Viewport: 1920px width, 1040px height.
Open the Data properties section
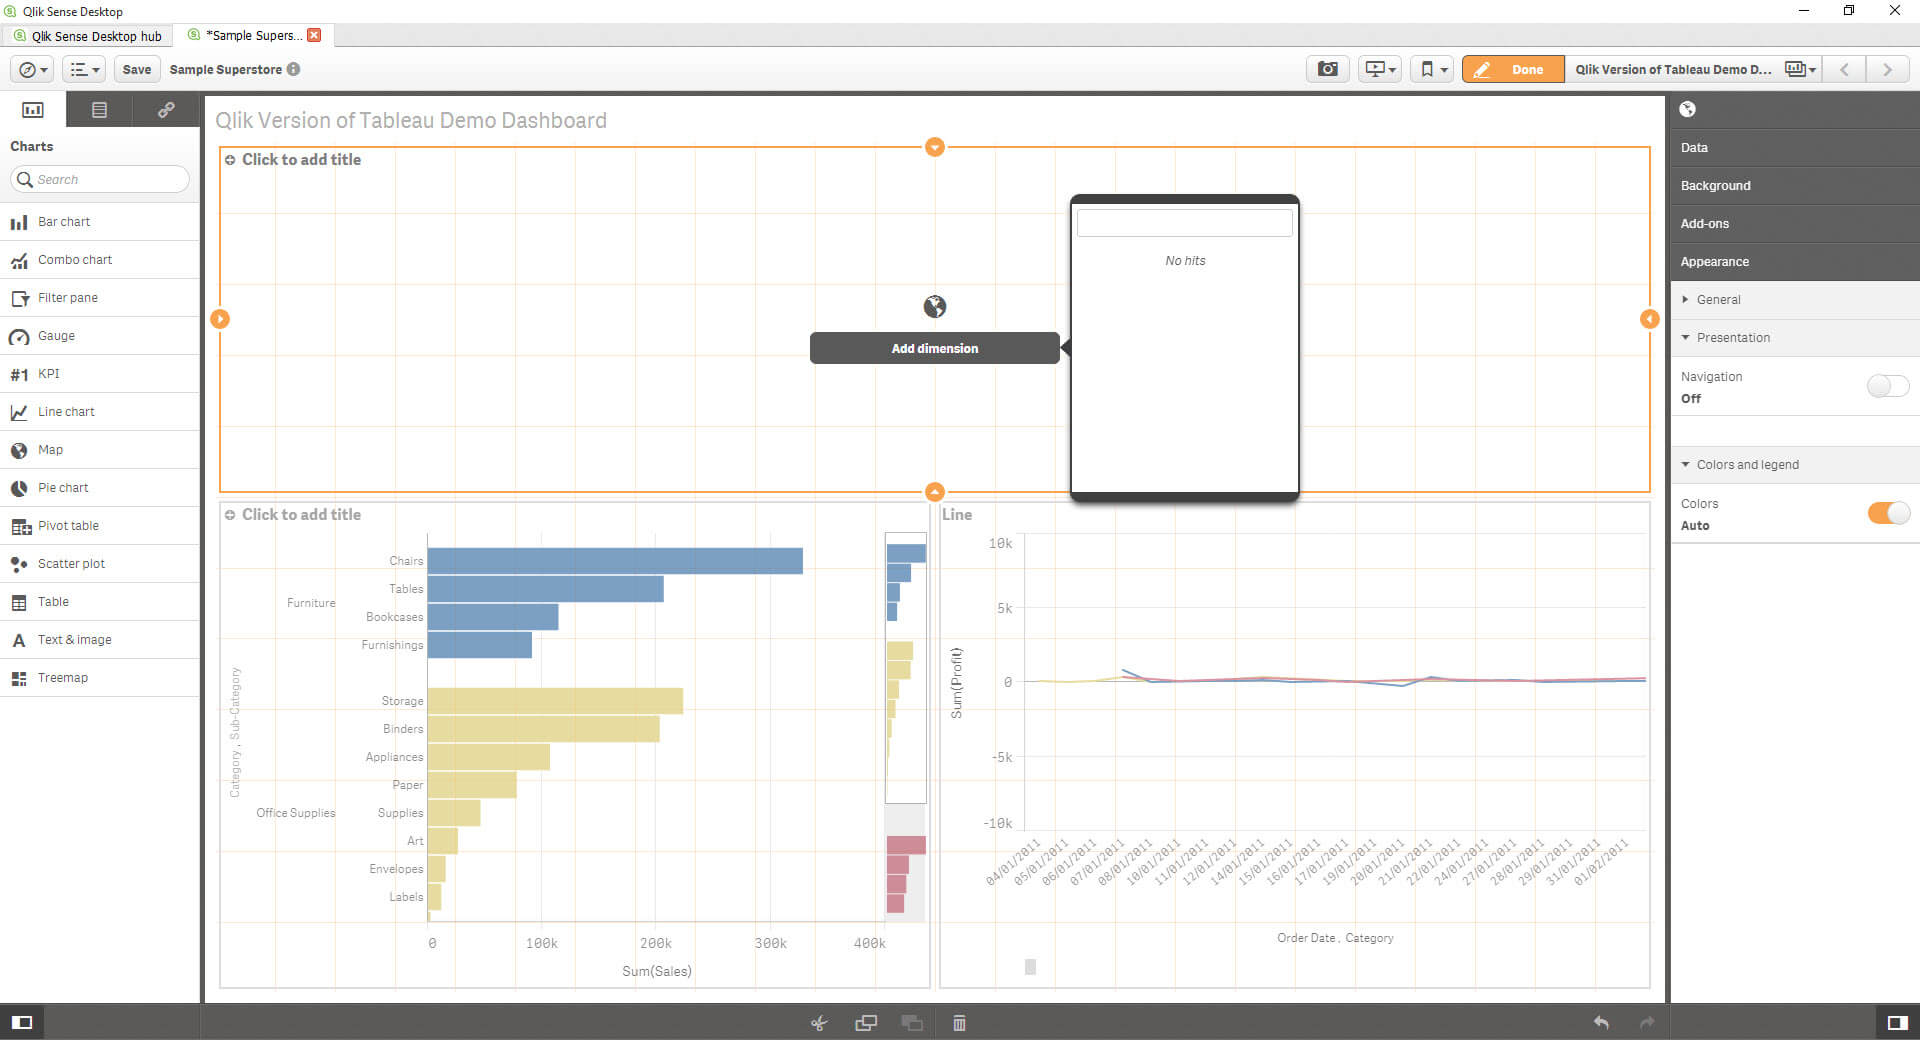tap(1795, 148)
